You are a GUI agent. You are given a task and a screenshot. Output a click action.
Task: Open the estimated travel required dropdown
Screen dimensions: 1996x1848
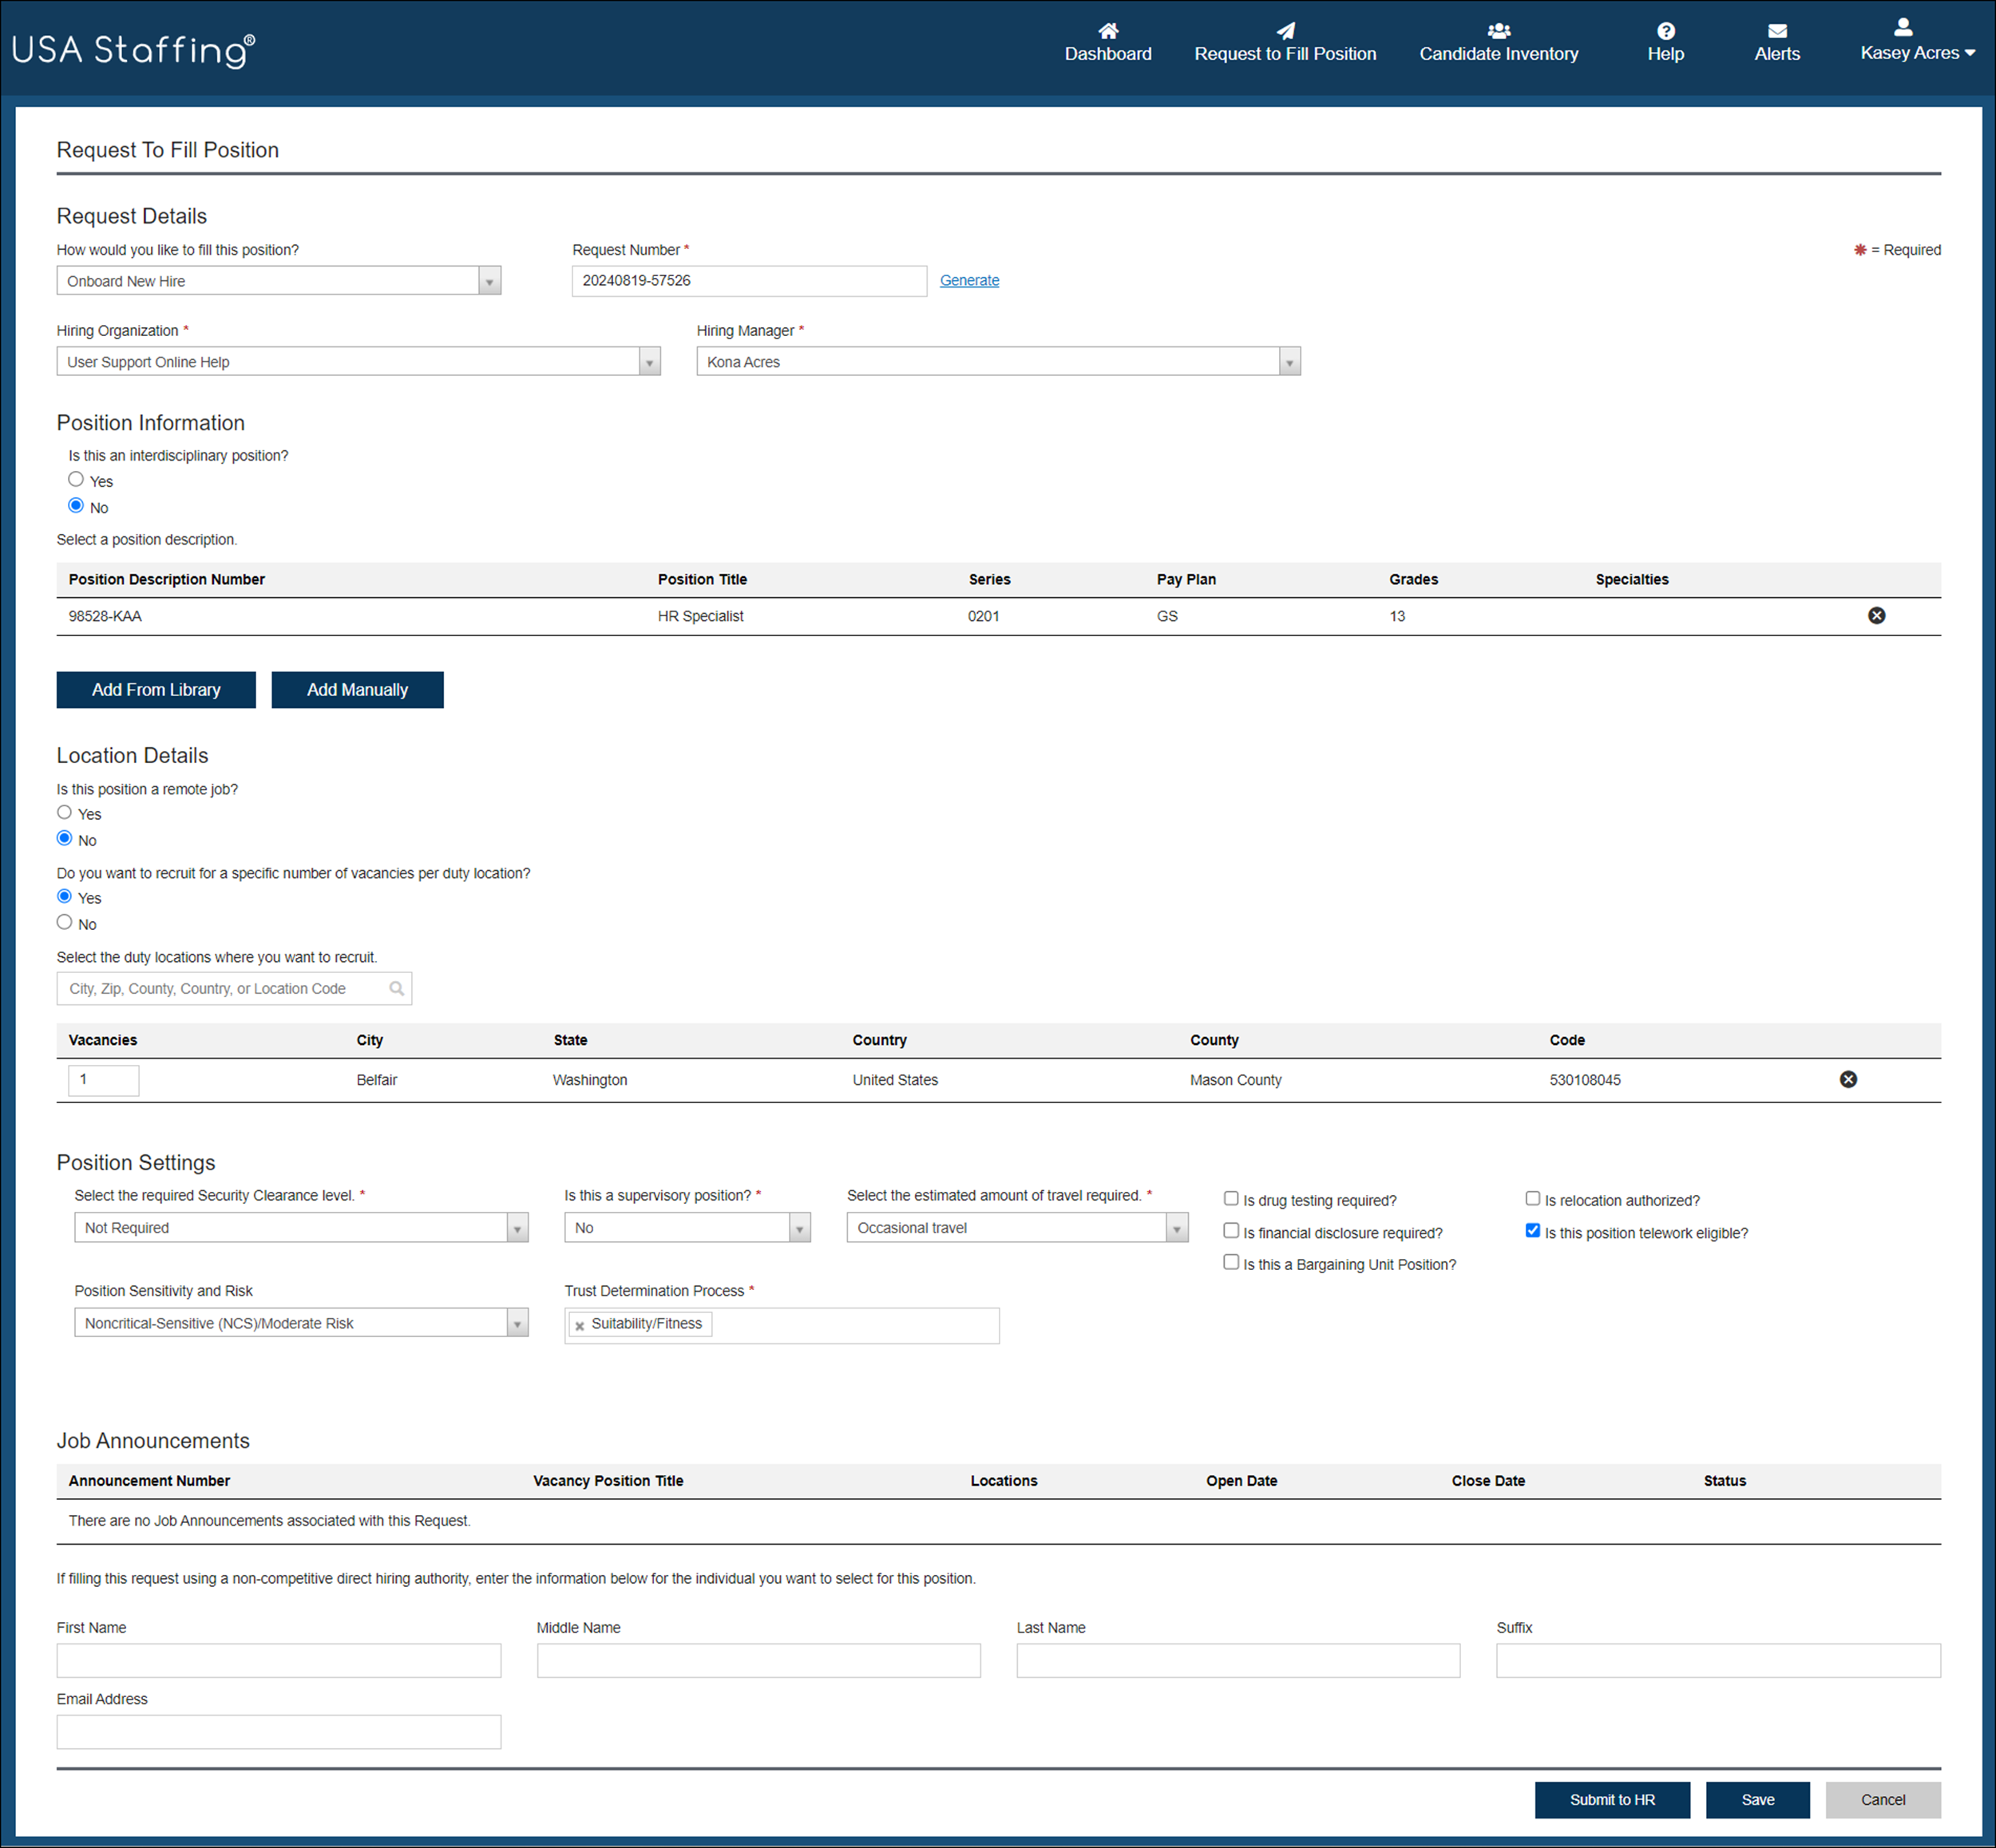(1176, 1227)
